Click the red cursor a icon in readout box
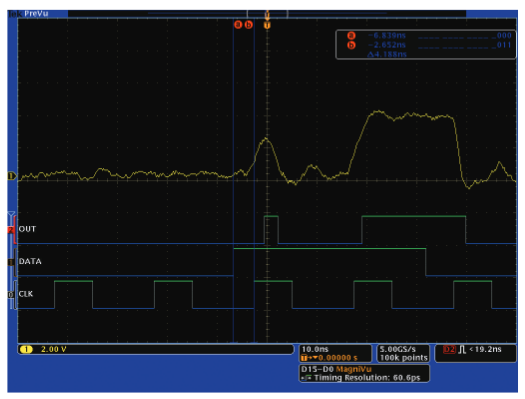This screenshot has height=399, width=525. point(351,35)
